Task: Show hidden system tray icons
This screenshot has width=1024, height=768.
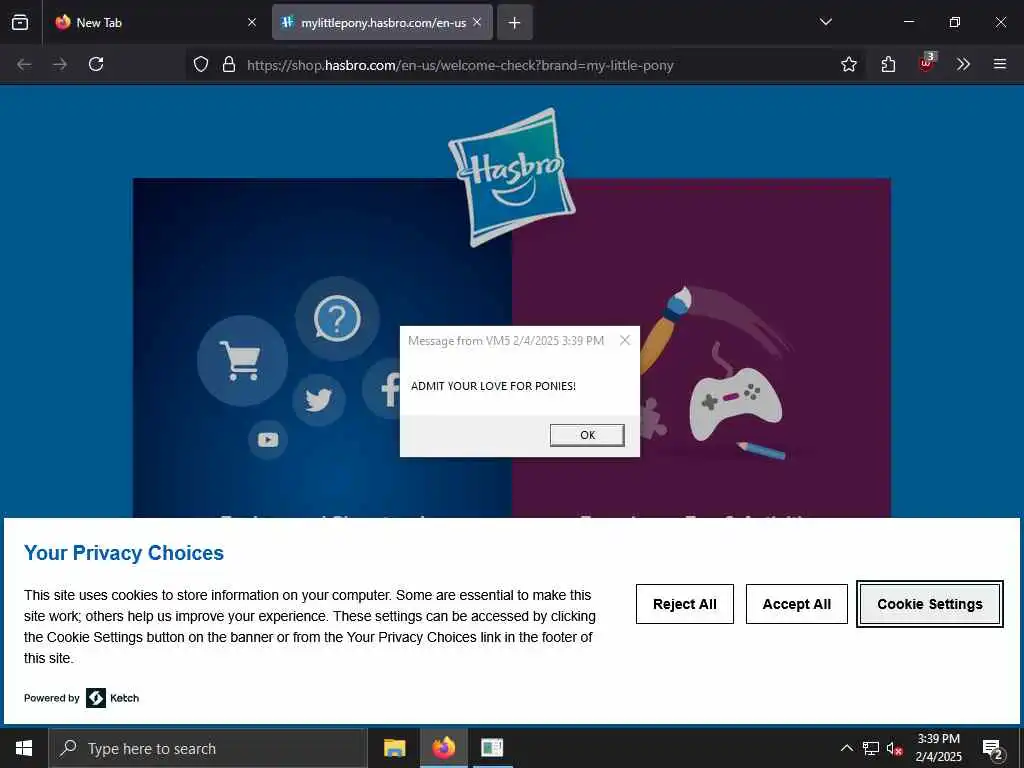Action: [x=846, y=748]
